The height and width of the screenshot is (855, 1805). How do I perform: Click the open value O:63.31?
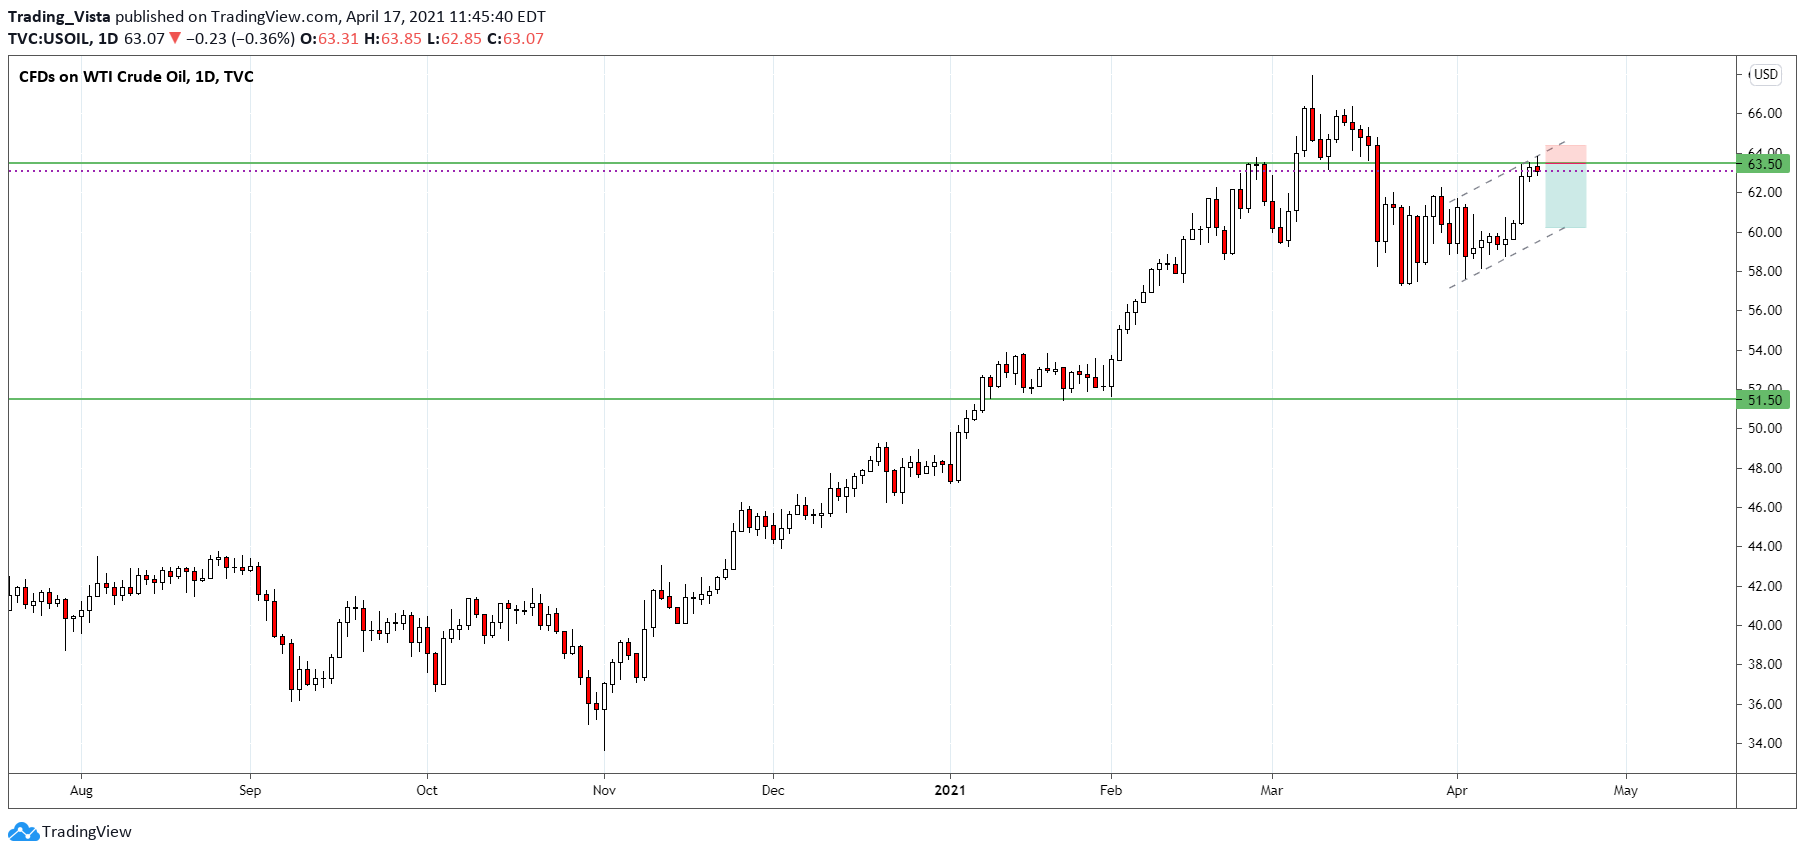tap(329, 38)
